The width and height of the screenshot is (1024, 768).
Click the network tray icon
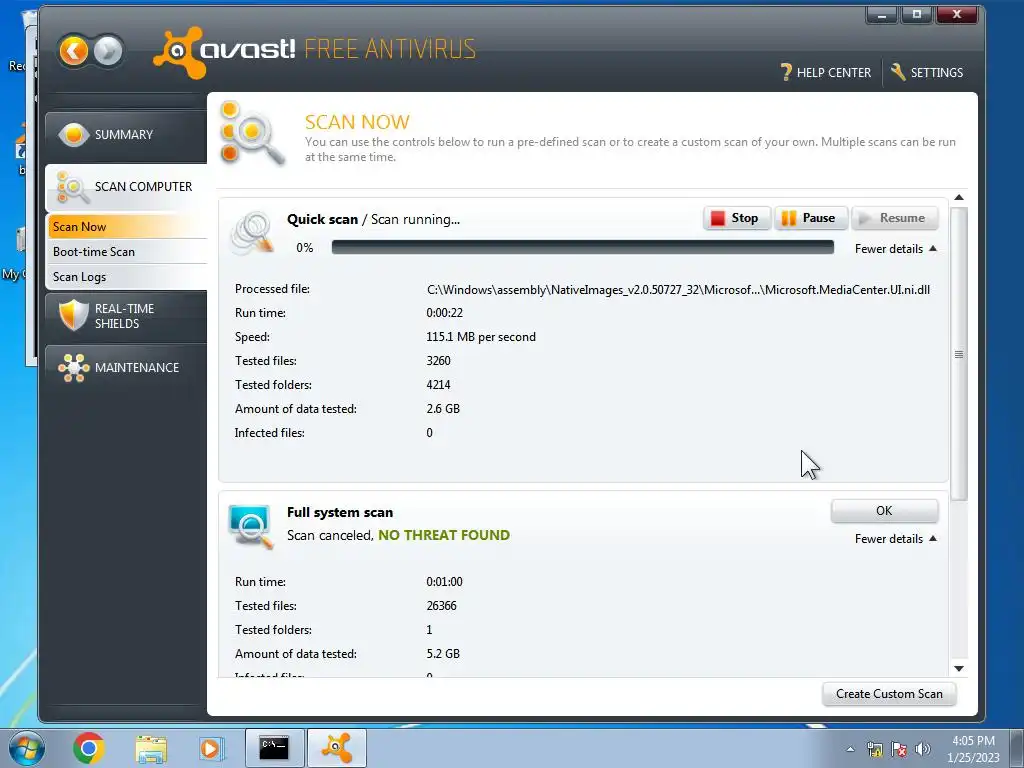874,749
